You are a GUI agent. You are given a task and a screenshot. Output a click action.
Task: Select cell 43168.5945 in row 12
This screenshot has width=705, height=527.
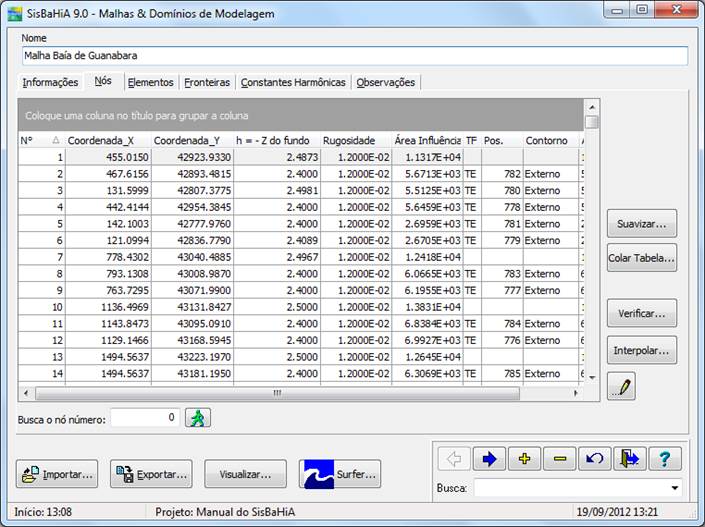[x=192, y=340]
